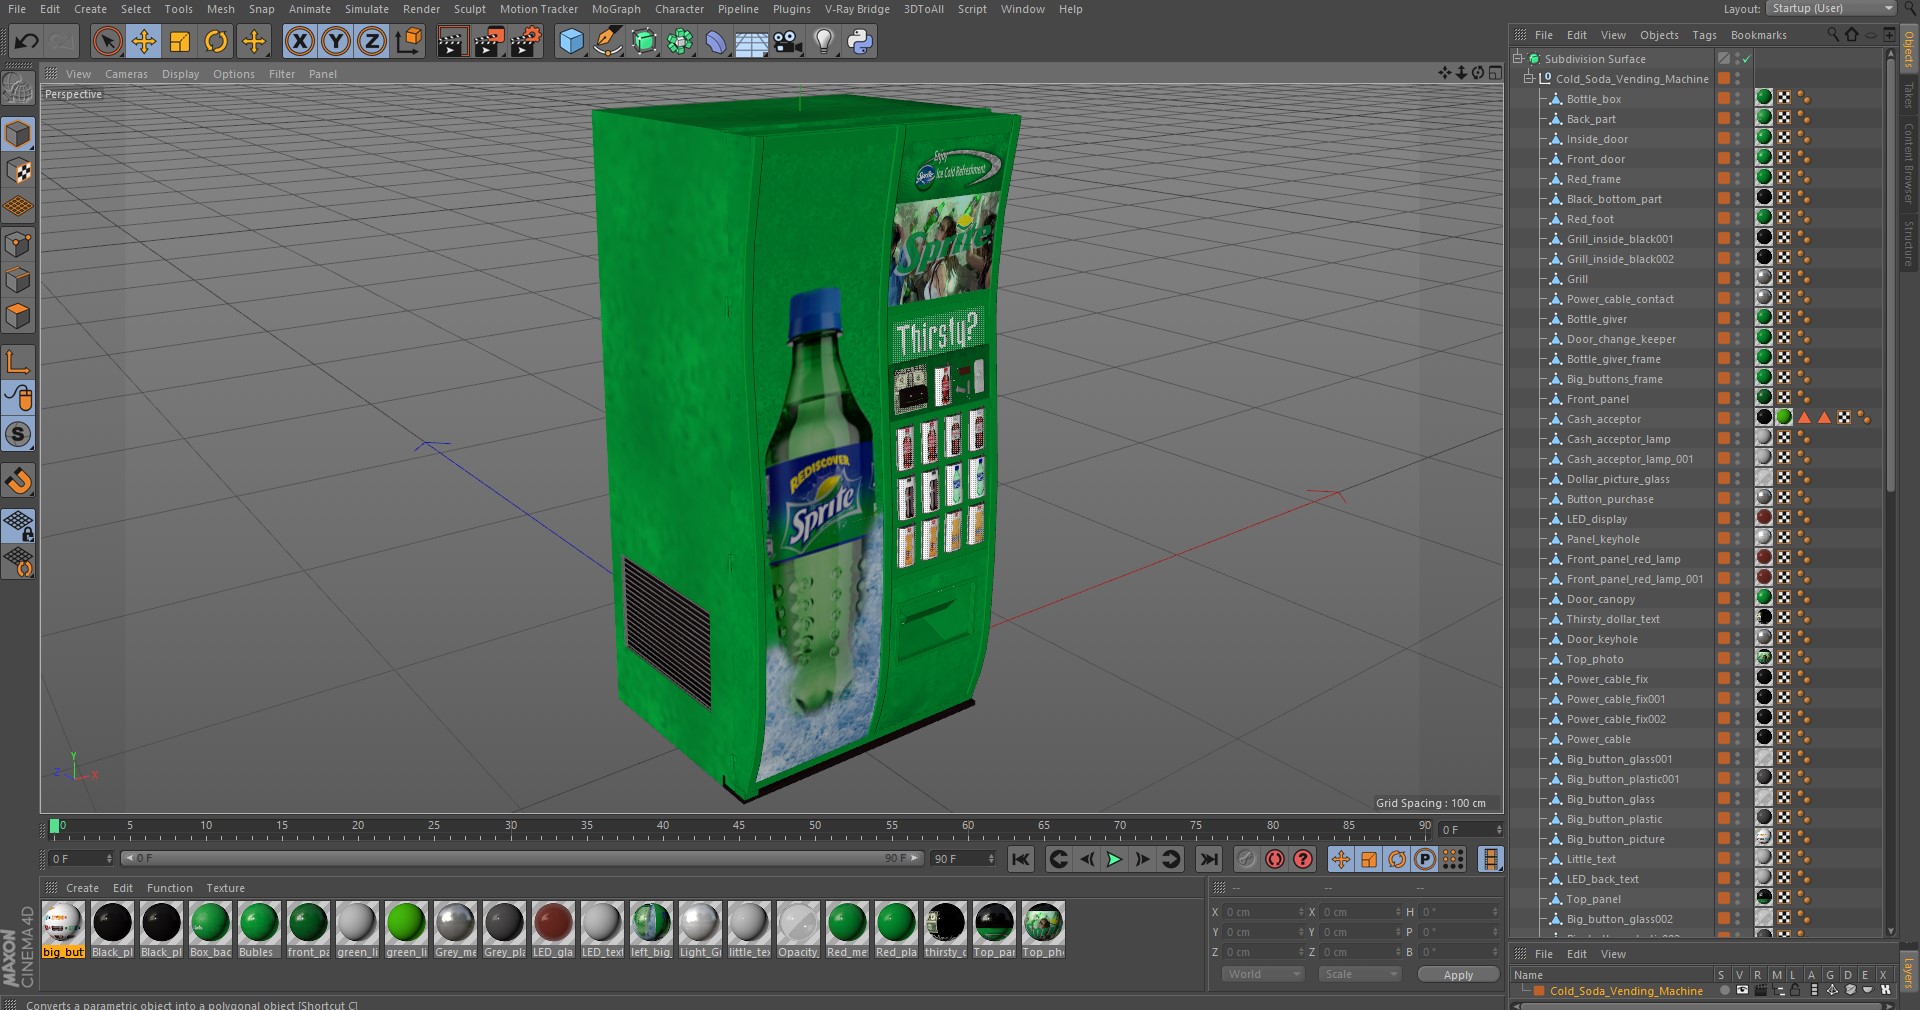The height and width of the screenshot is (1010, 1920).
Task: Select the Move tool
Action: click(144, 41)
